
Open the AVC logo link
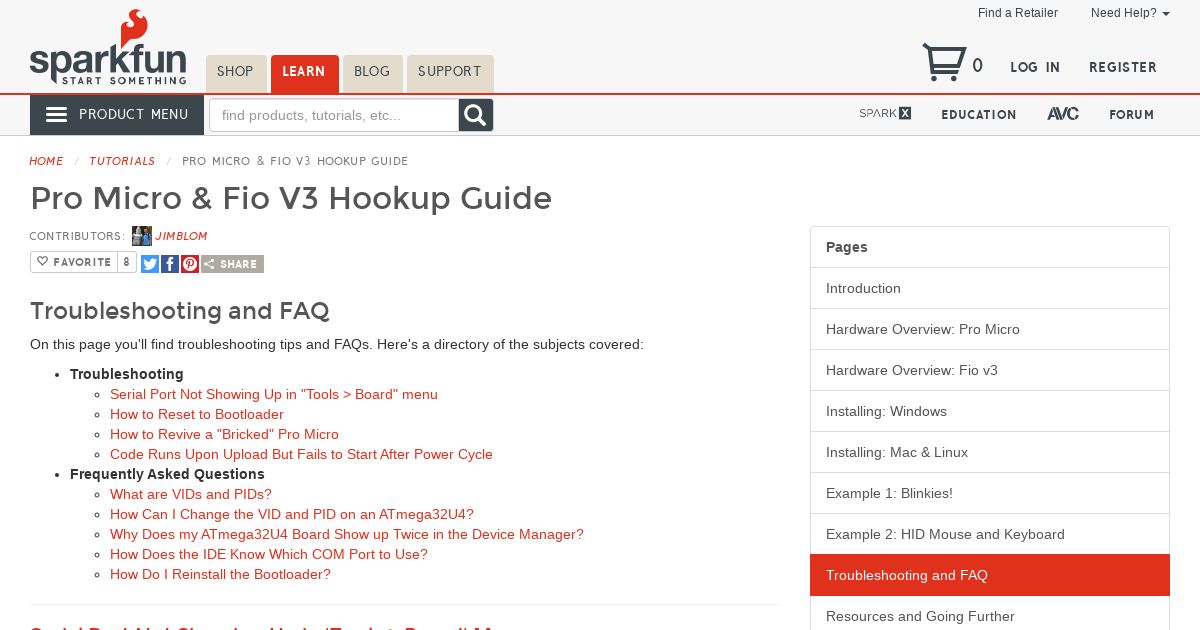click(1063, 114)
